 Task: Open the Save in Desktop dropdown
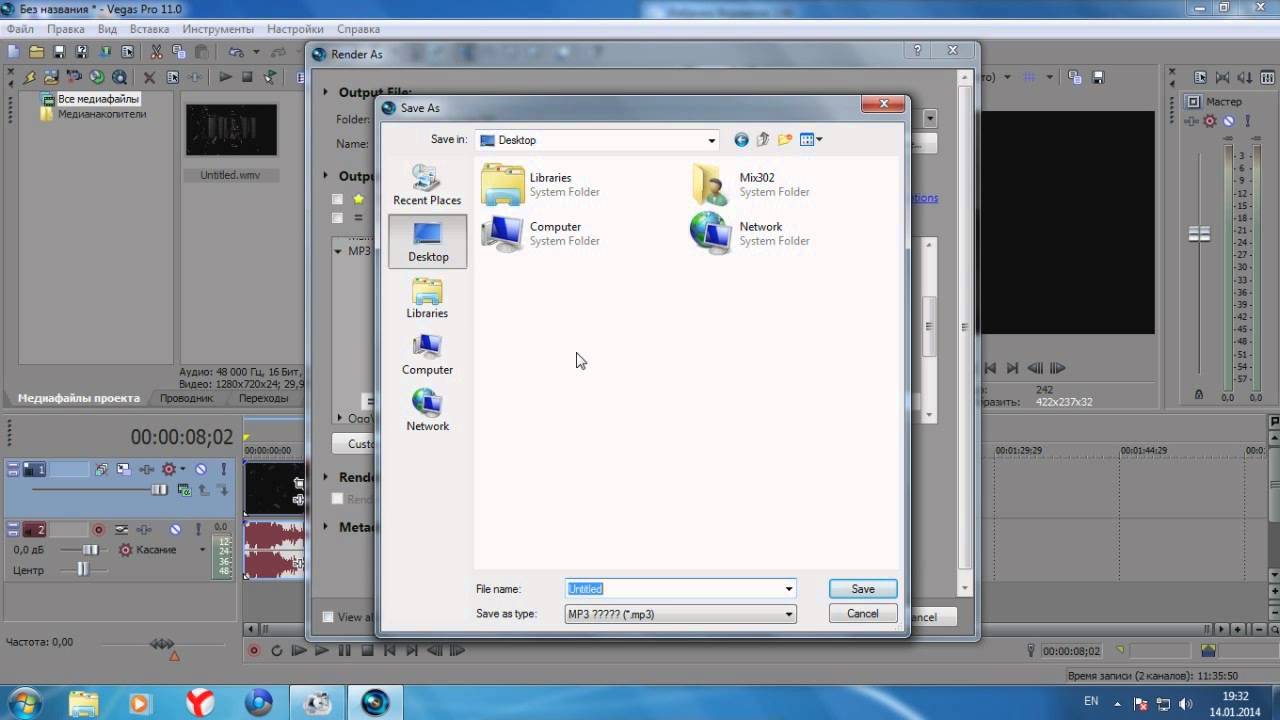pos(712,140)
